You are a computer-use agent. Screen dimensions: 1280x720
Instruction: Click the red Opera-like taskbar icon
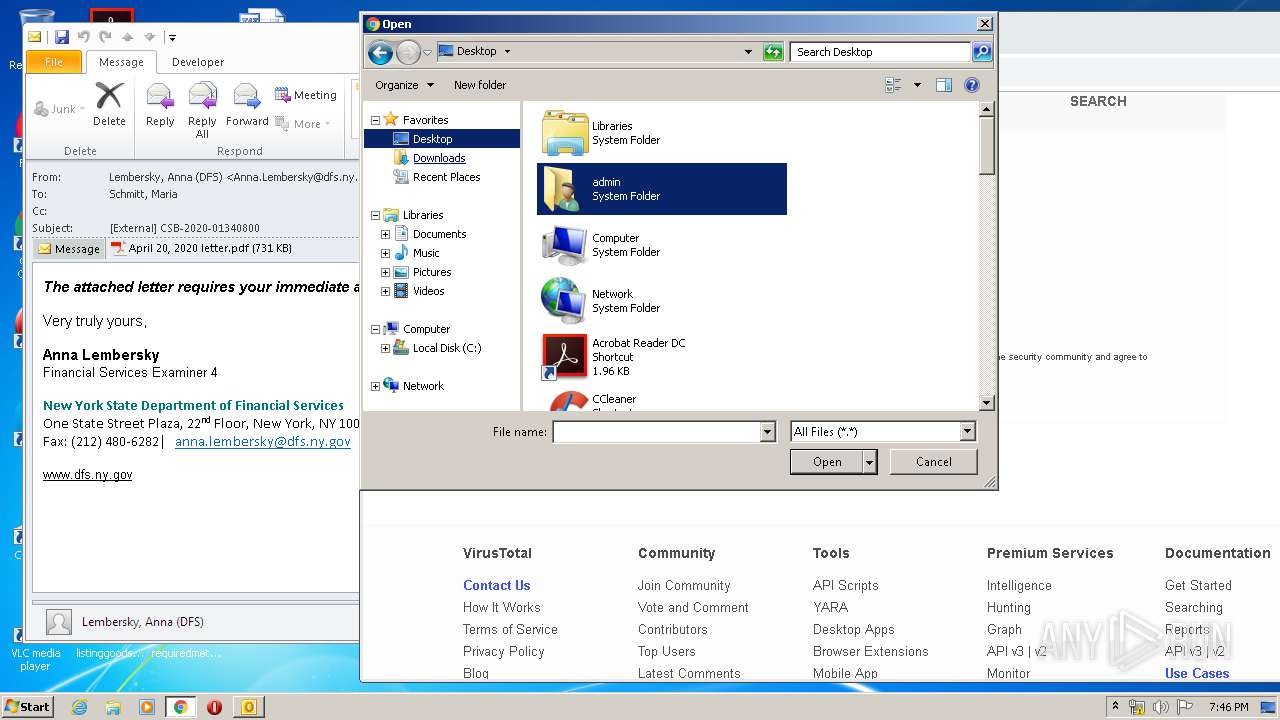click(x=214, y=707)
